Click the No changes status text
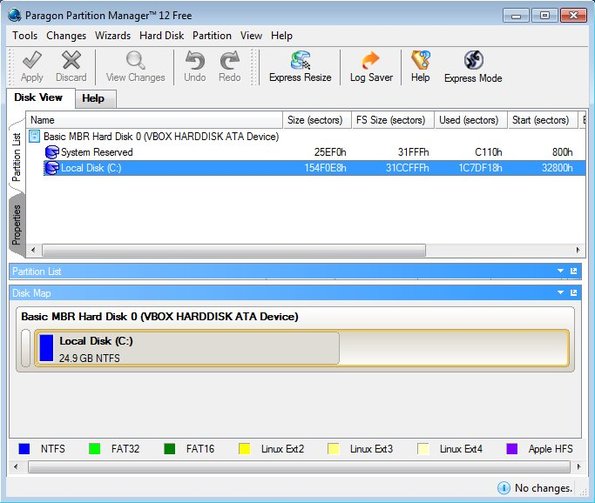Screen dimensions: 595x503 click(543, 488)
